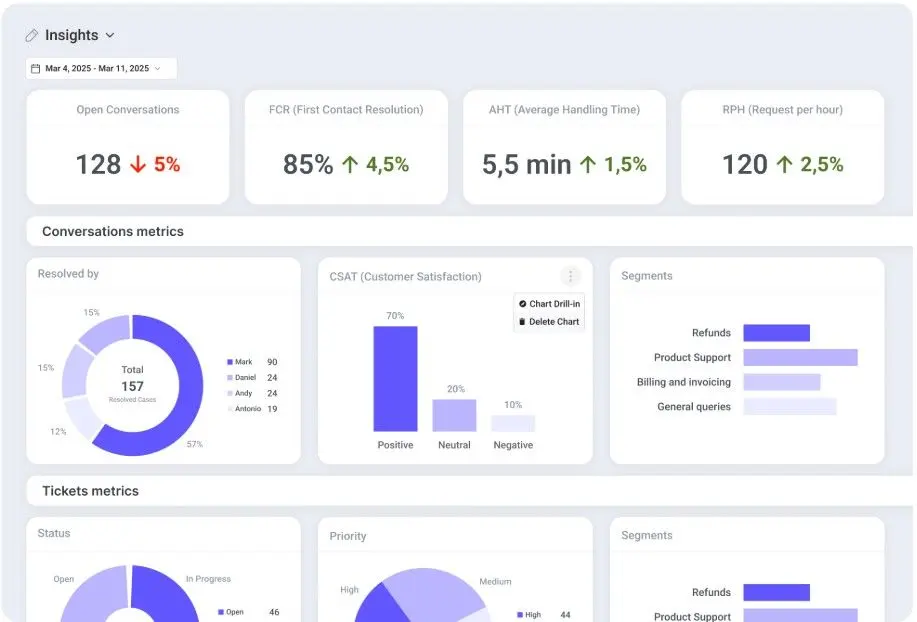Click the RPH green up arrow icon
Viewport: 917px width, 622px height.
click(784, 164)
